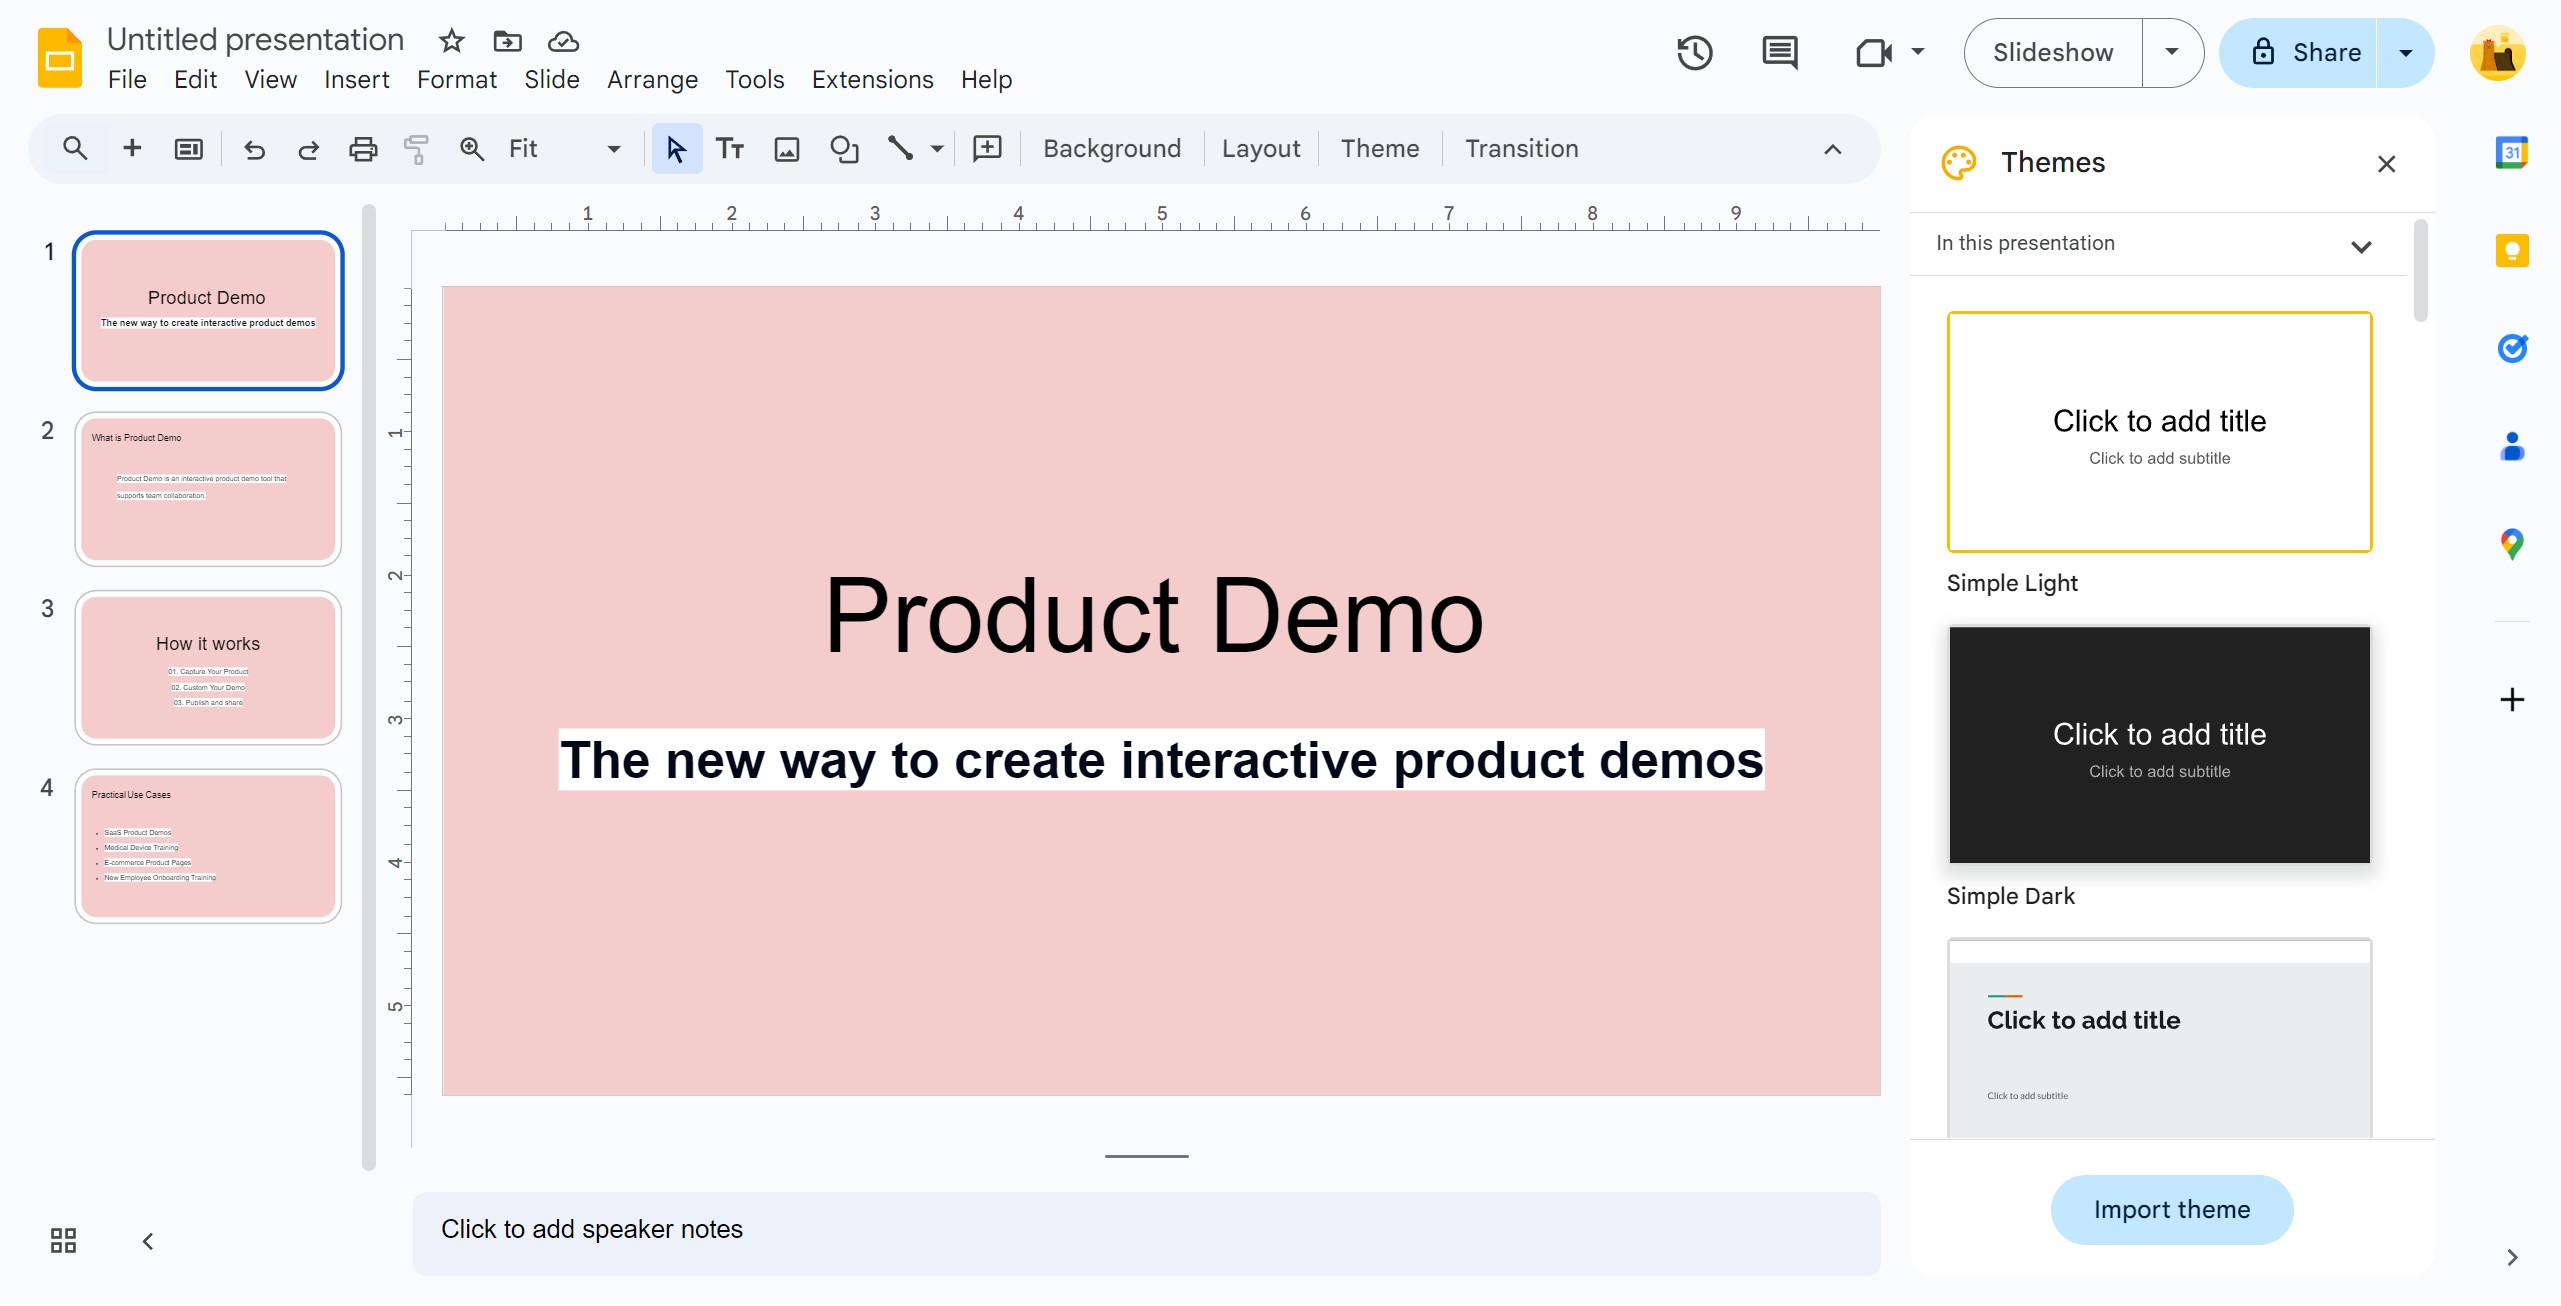Open Slideshow options dropdown arrow

coord(2172,52)
